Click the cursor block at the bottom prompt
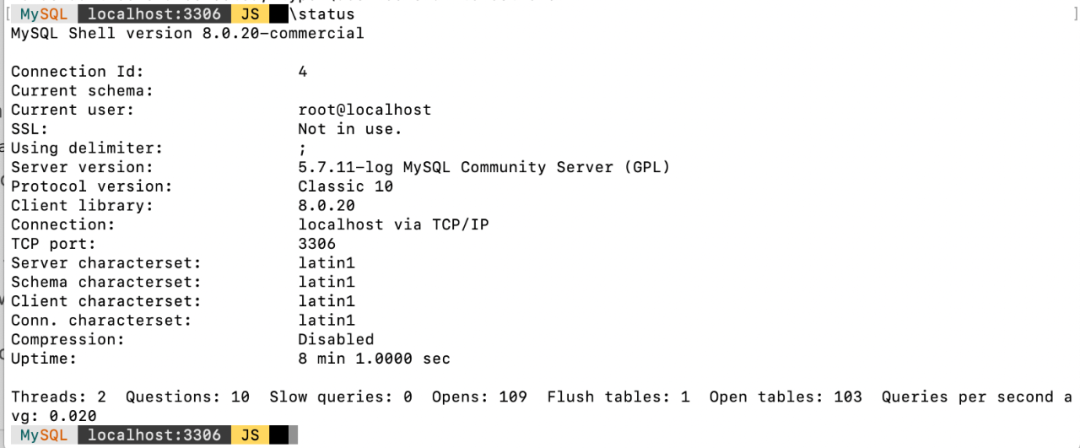Screen dimensions: 1080x448 tap(279, 435)
